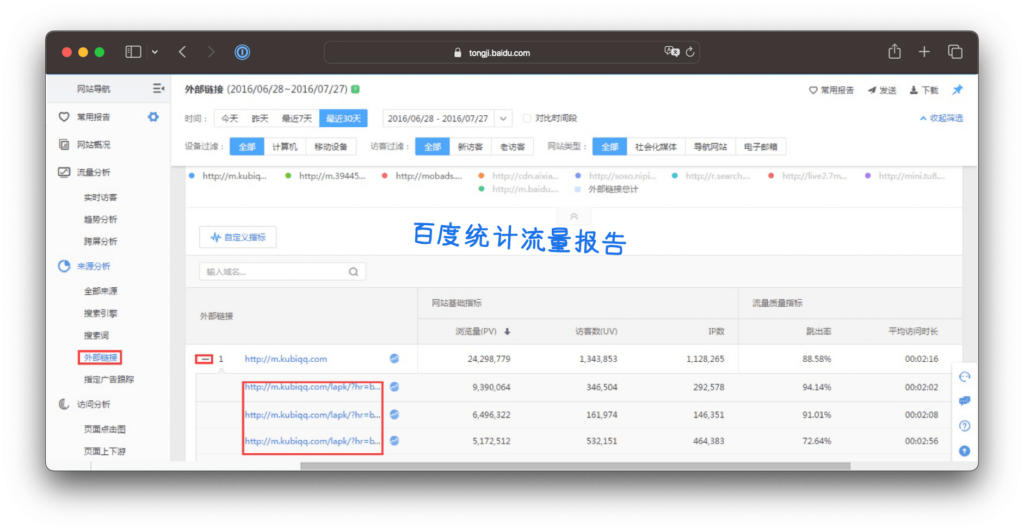This screenshot has height=531, width=1024.
Task: Select 今天 time range
Action: point(230,118)
